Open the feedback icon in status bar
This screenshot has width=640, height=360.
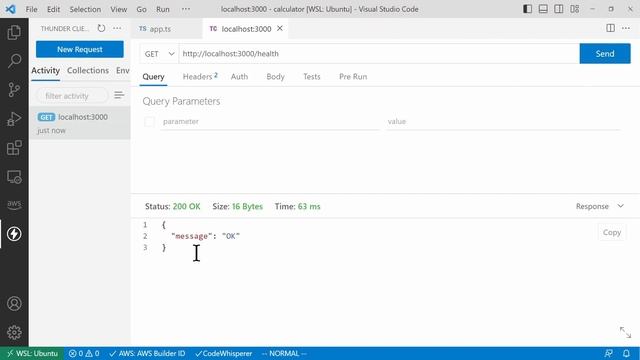(608, 353)
